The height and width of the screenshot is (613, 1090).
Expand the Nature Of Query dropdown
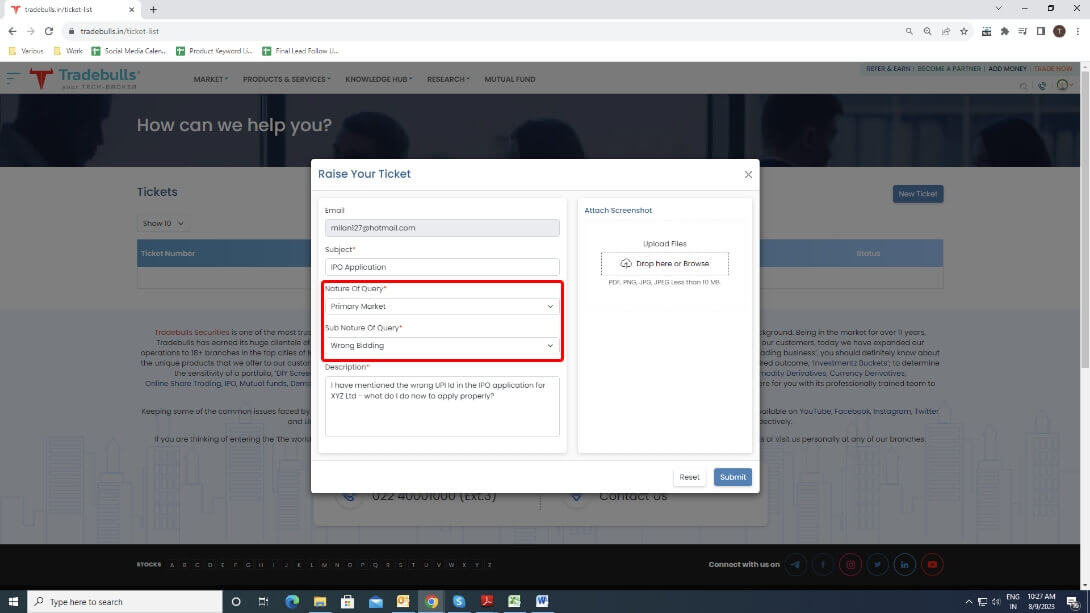click(441, 306)
